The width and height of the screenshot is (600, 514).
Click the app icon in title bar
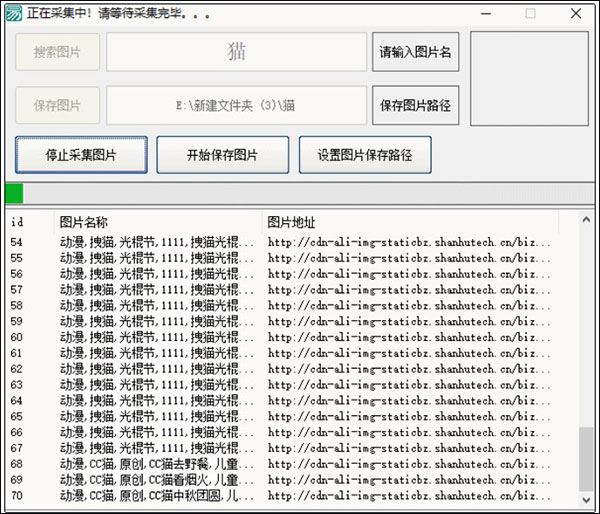(14, 14)
